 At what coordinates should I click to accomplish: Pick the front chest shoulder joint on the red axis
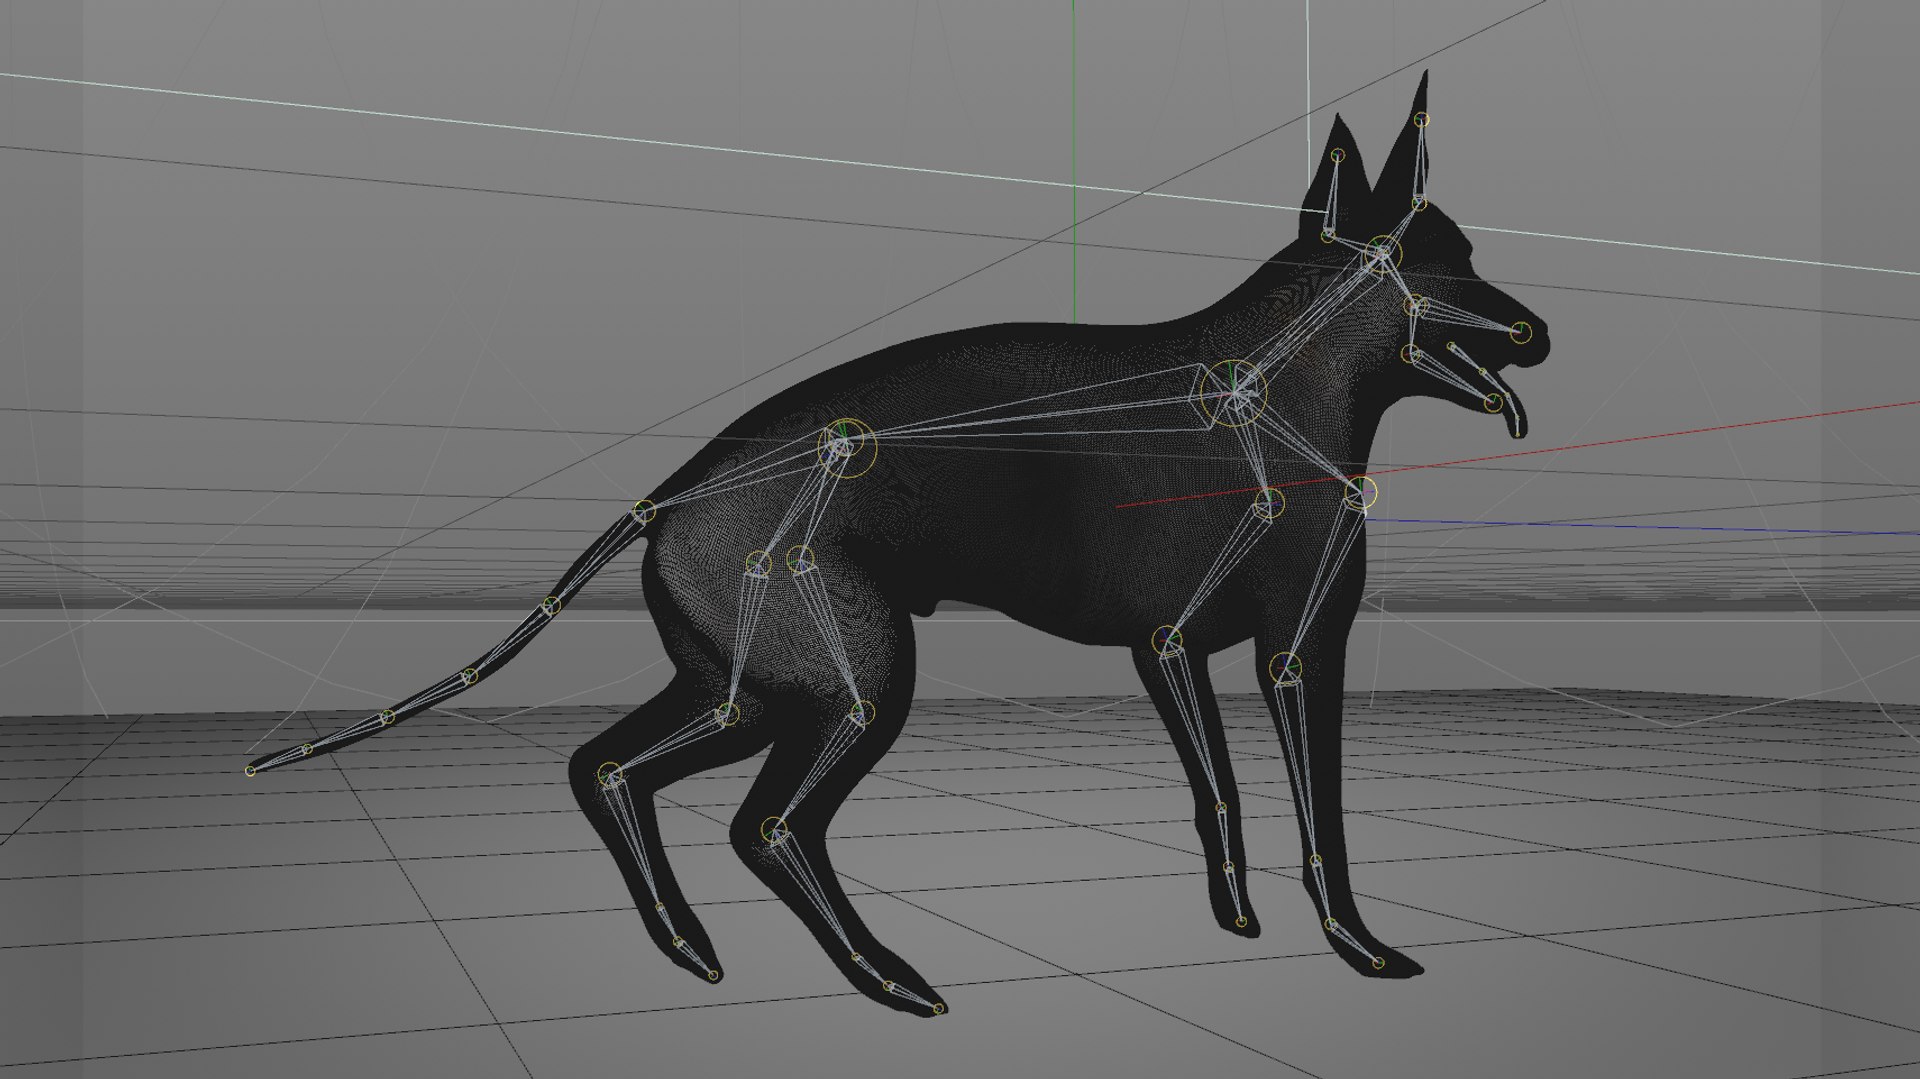pos(1360,492)
